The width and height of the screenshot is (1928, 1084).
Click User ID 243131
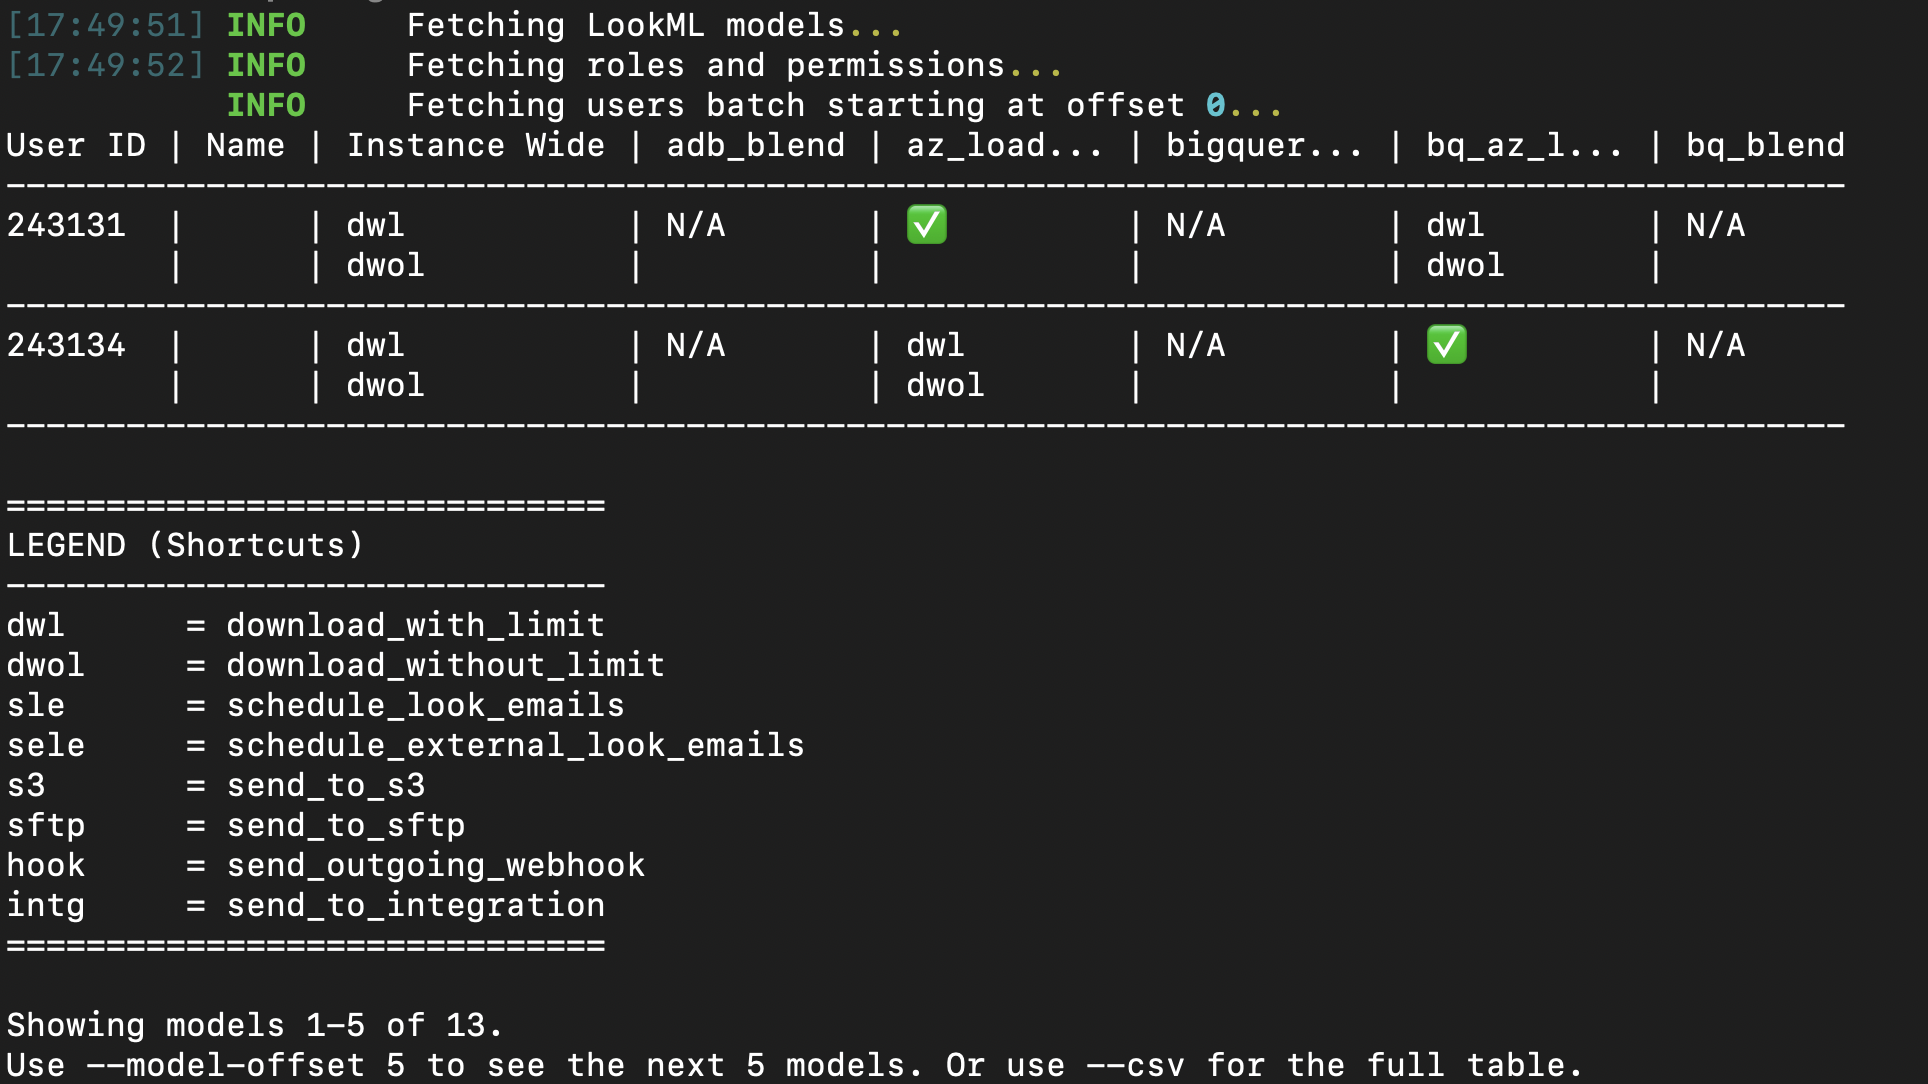pos(66,225)
